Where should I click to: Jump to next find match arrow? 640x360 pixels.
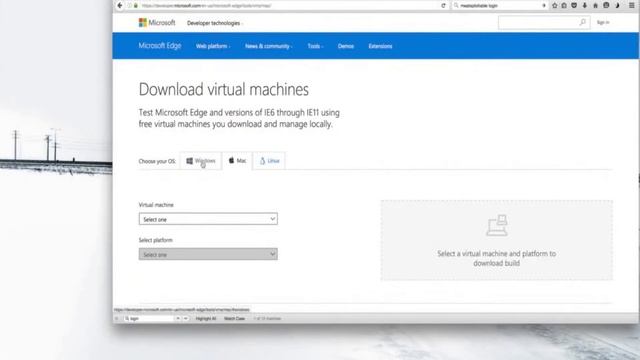[186, 318]
